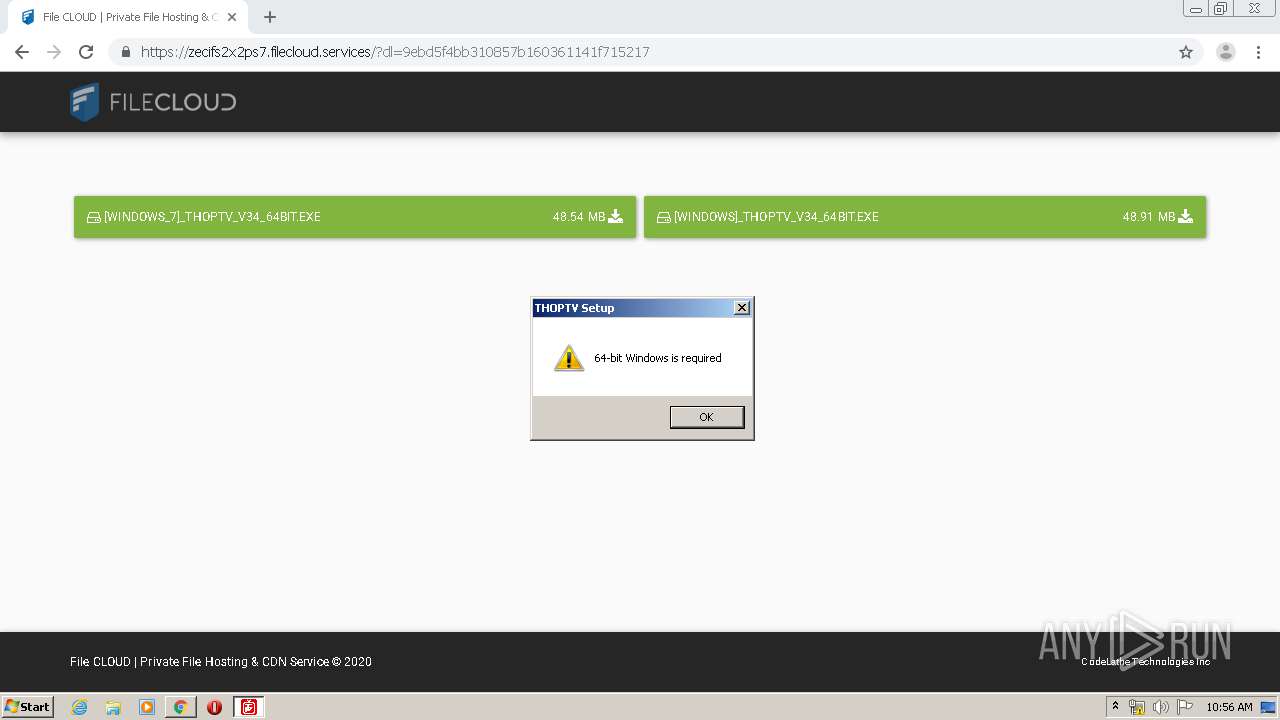Go forward in the browser
The image size is (1280, 720).
pos(54,52)
